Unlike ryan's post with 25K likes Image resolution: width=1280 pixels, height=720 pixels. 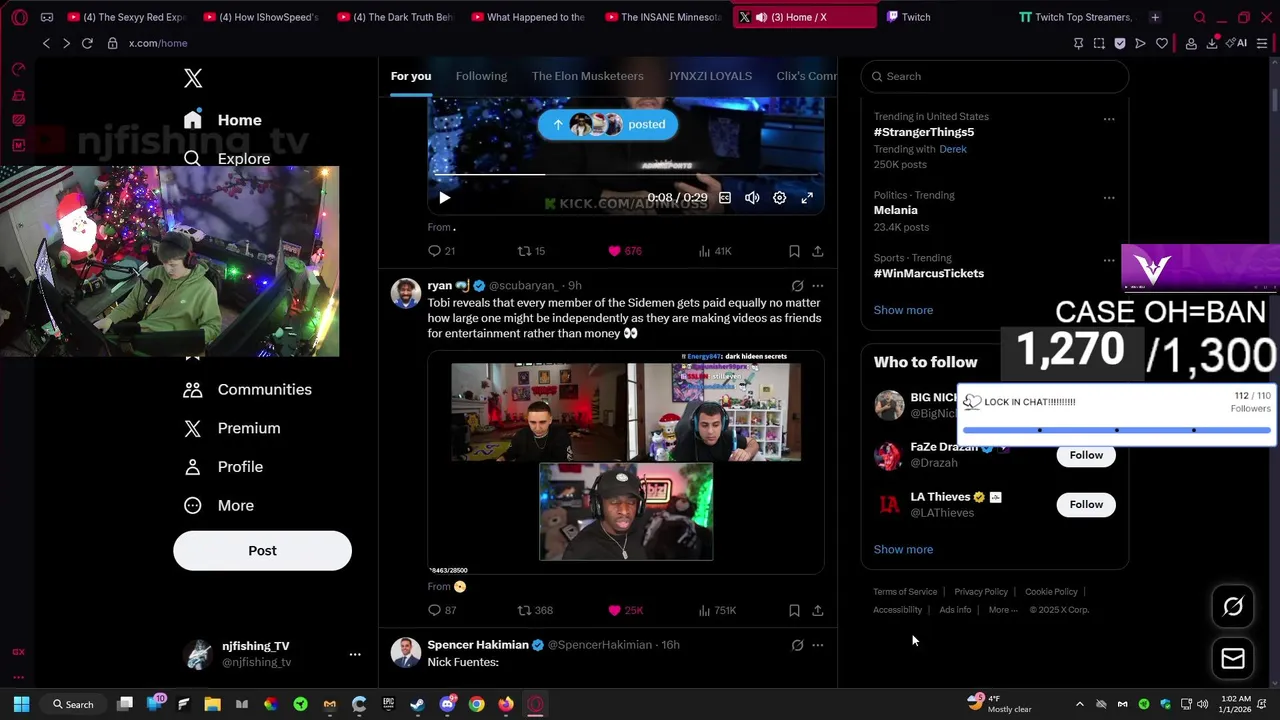pyautogui.click(x=625, y=610)
